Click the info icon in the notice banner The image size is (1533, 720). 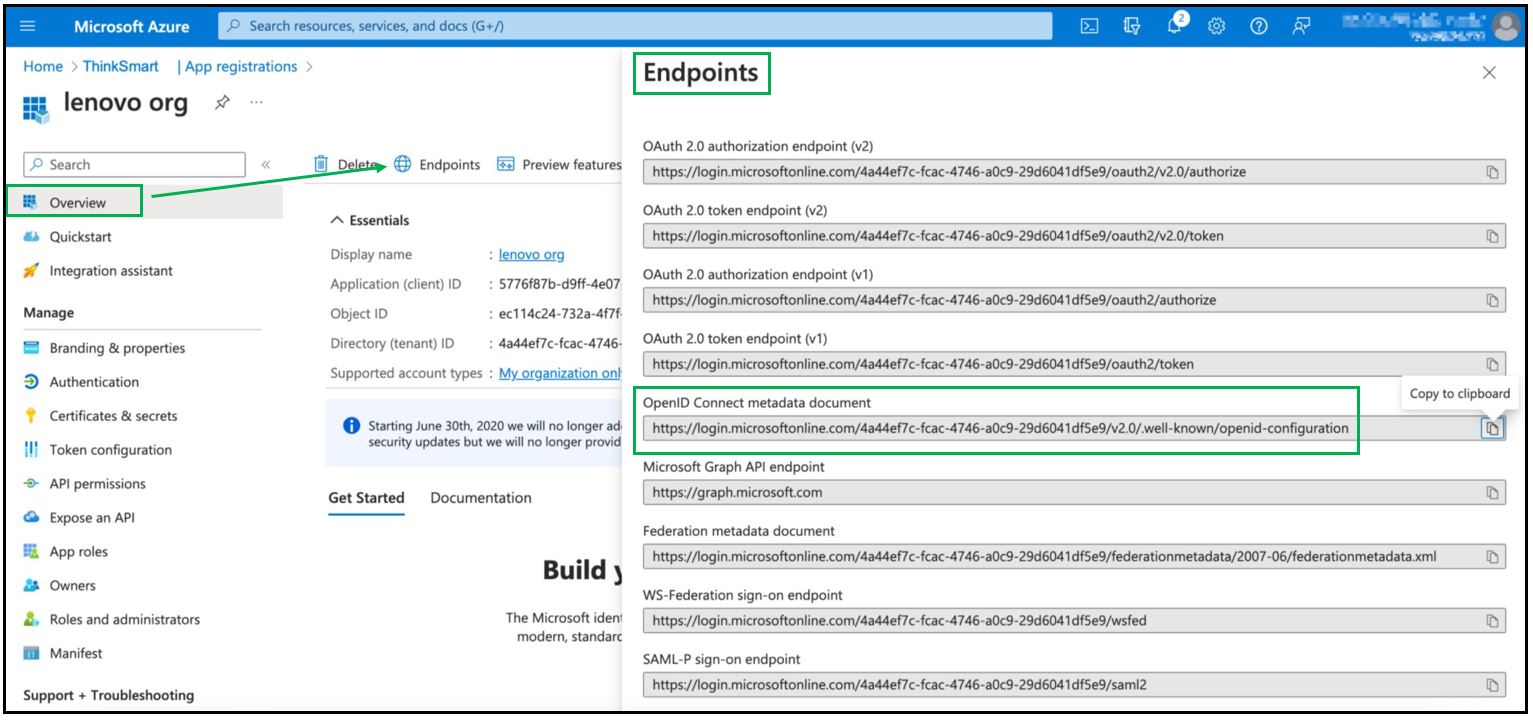click(351, 426)
